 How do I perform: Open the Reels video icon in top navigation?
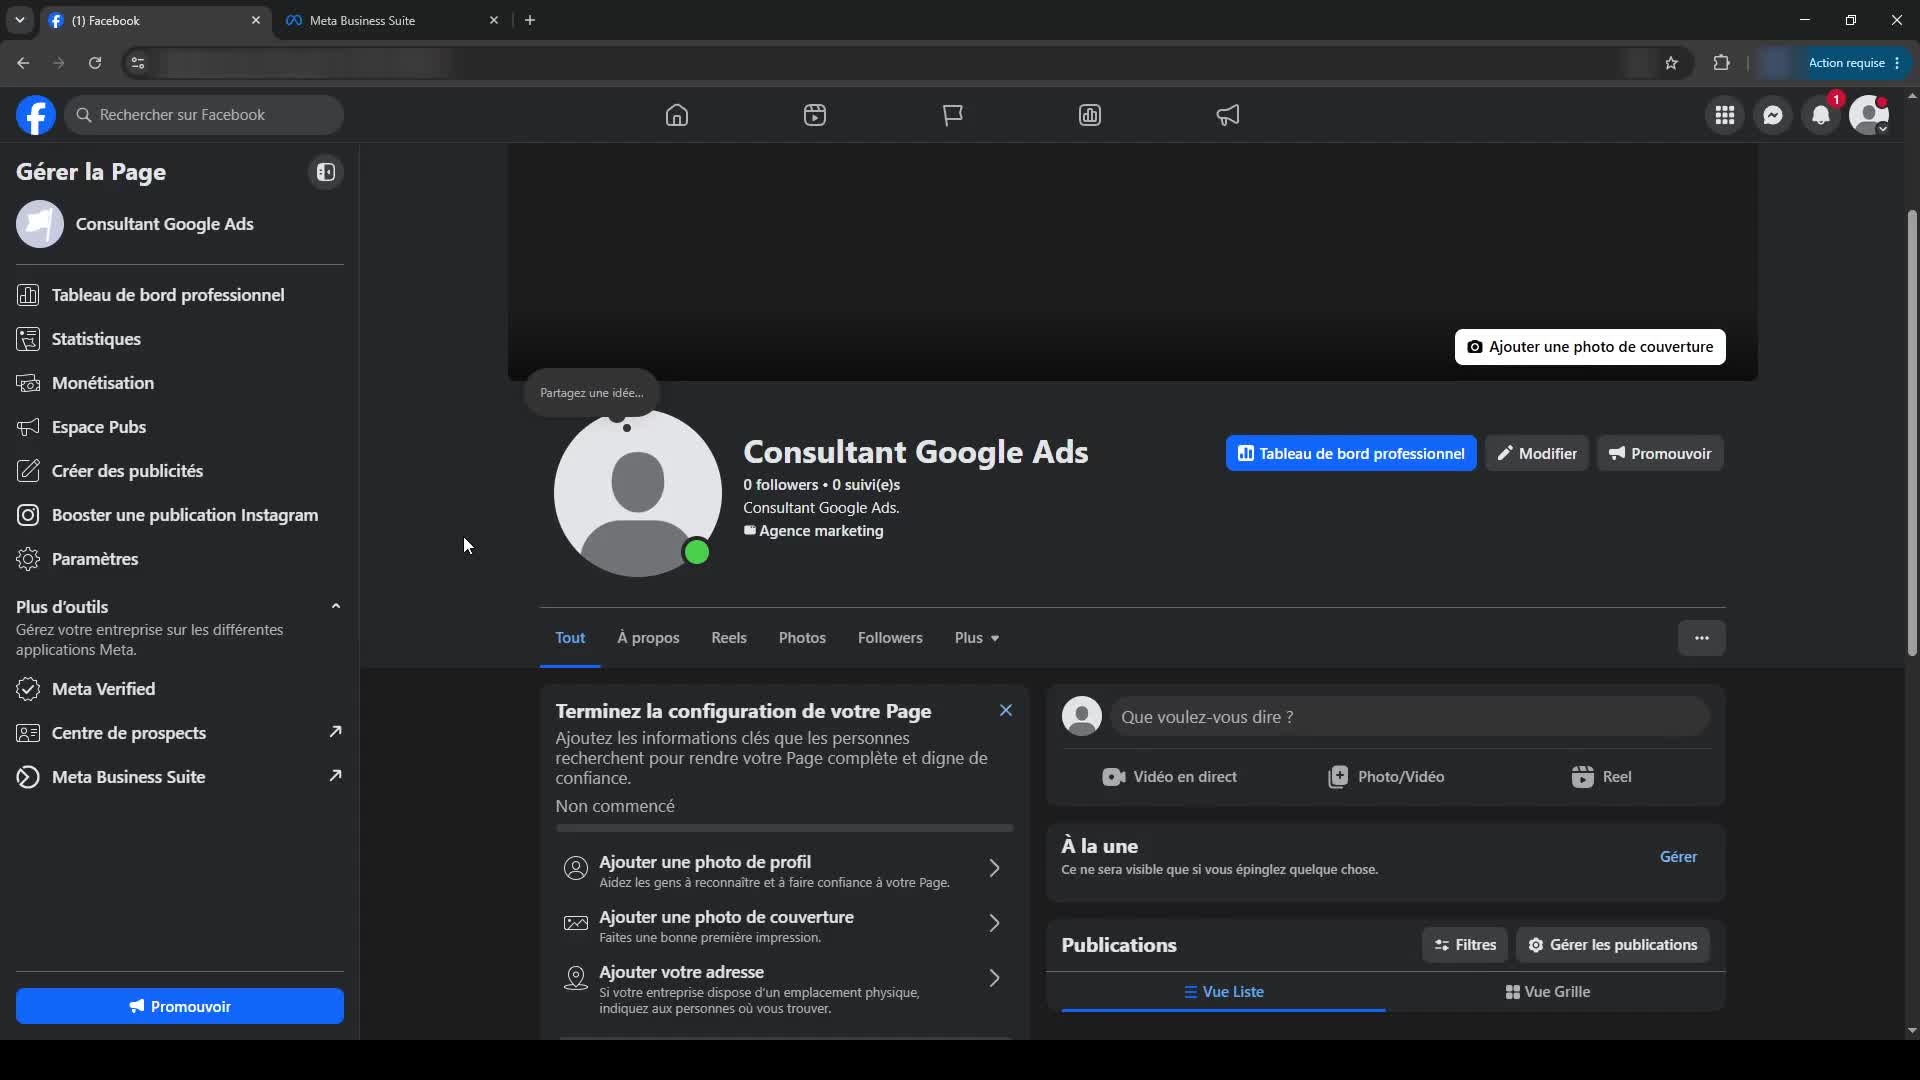[815, 115]
